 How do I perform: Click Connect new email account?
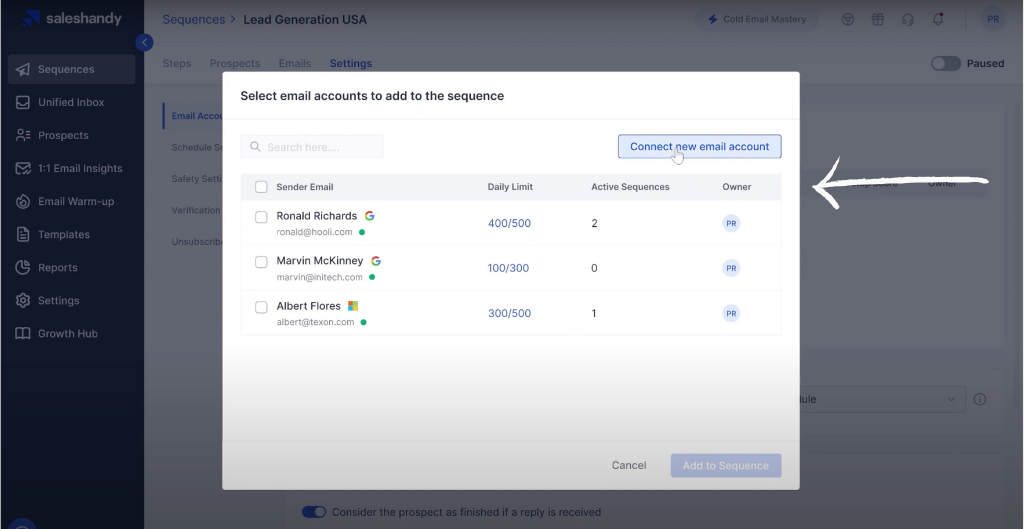pyautogui.click(x=699, y=146)
